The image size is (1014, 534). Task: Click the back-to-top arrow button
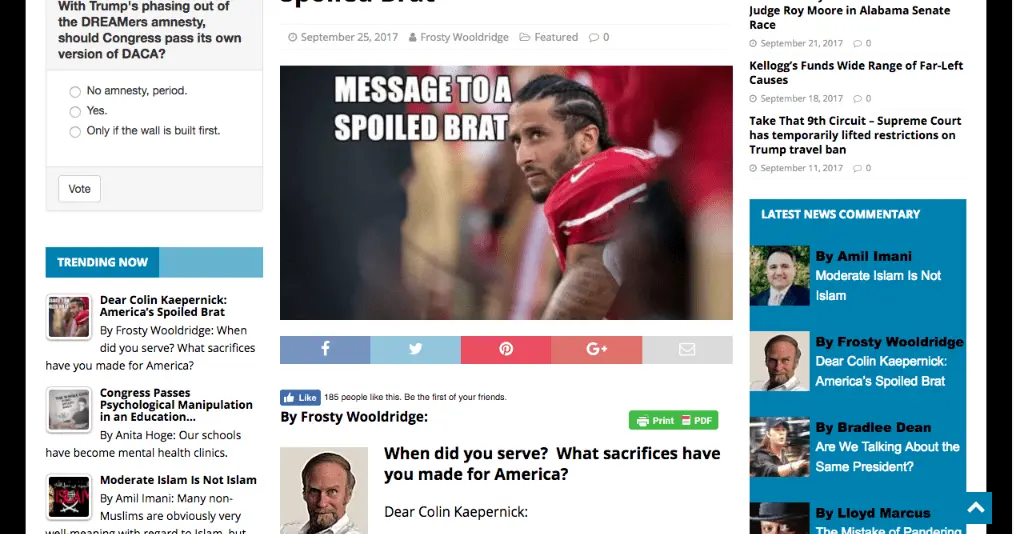click(x=976, y=507)
